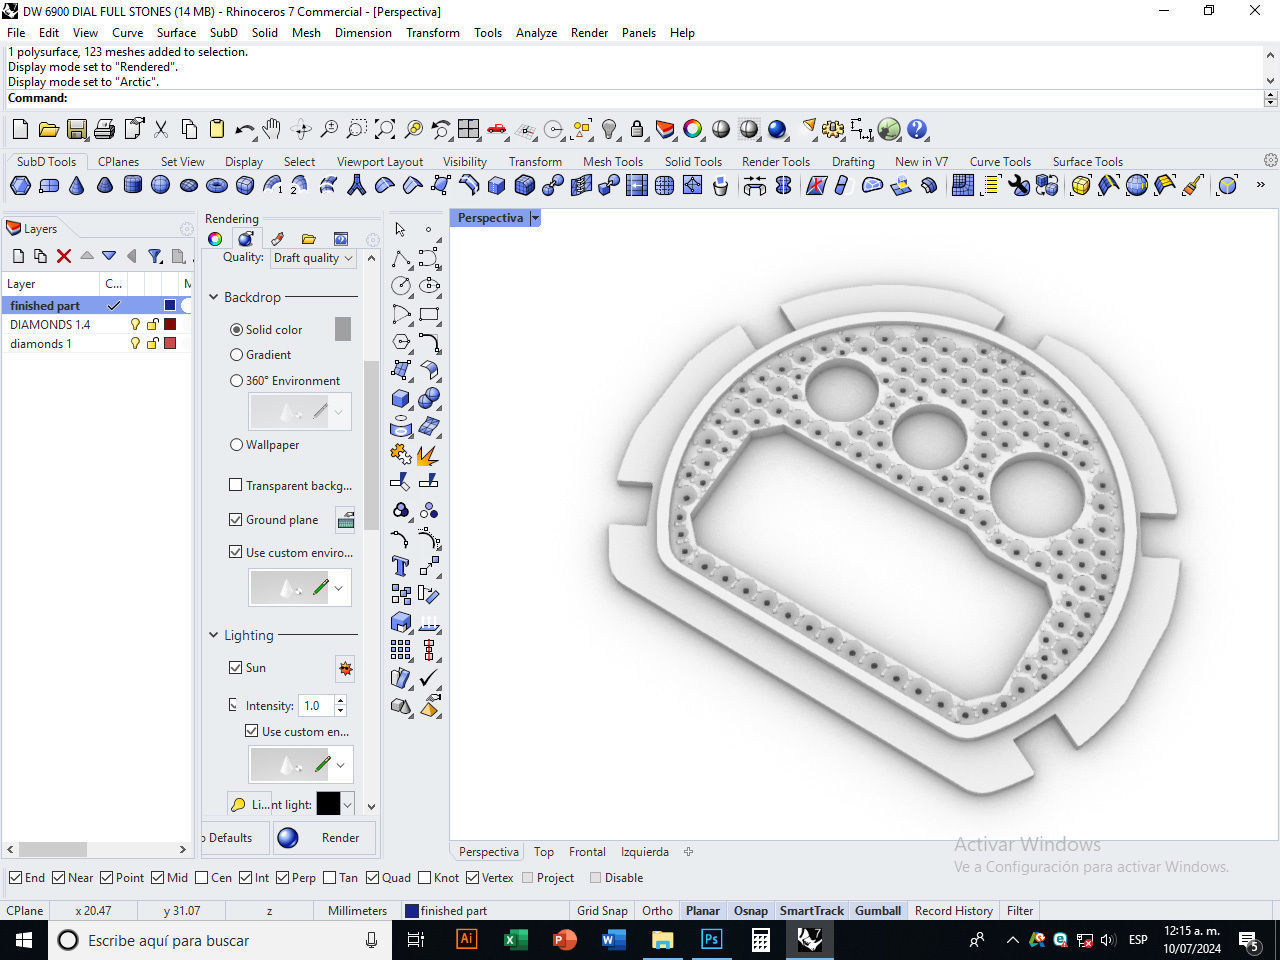Screen dimensions: 1280x960
Task: Click the new layer icon in Layers panel
Action: (18, 256)
